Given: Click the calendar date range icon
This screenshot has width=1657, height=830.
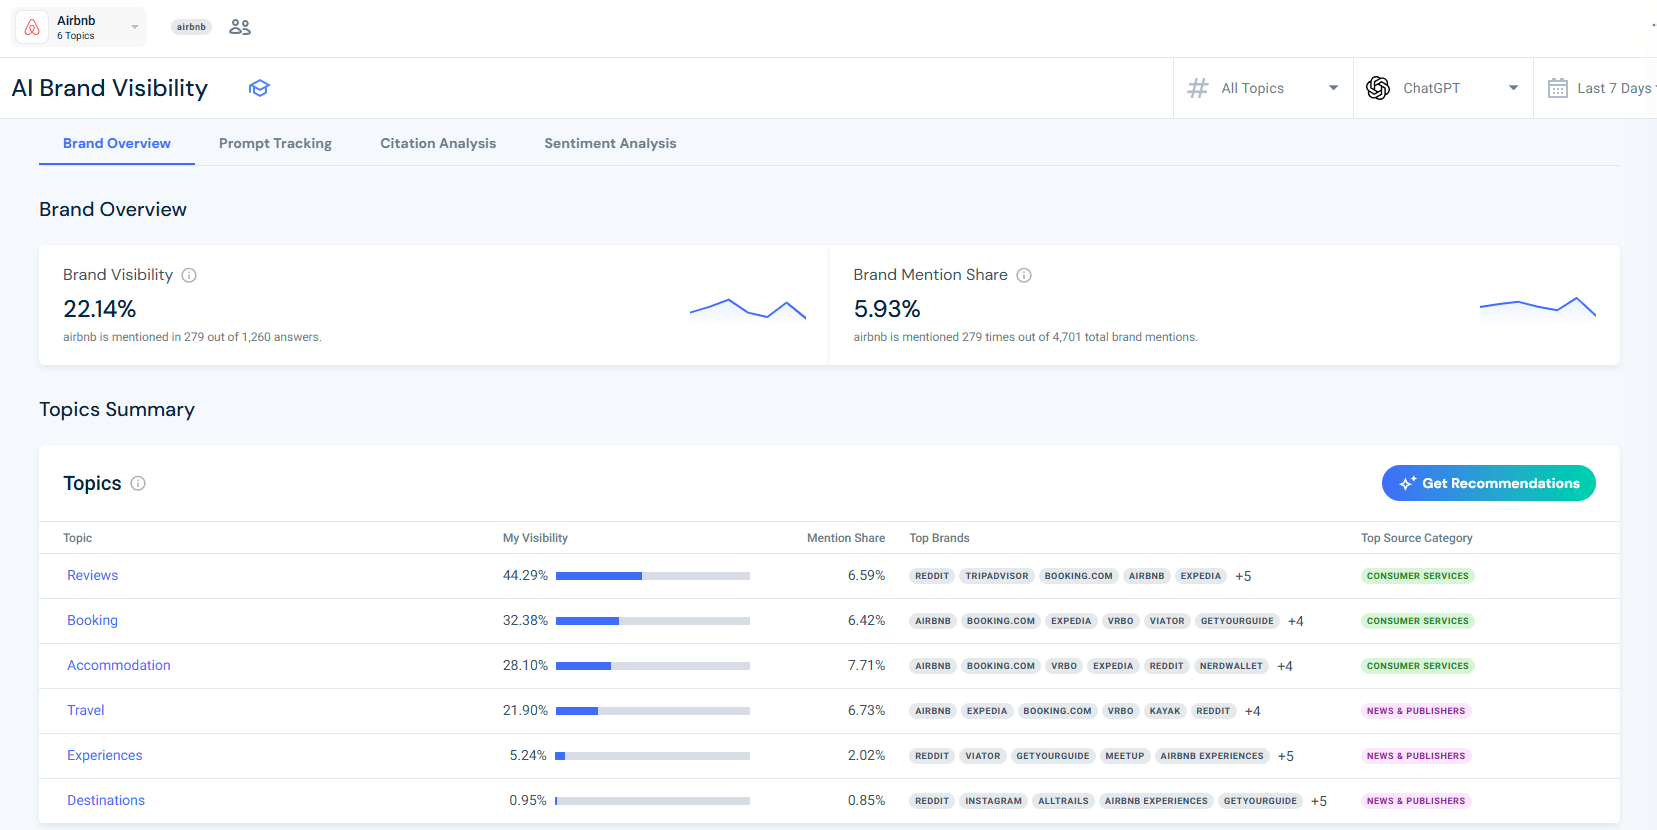Looking at the screenshot, I should point(1558,88).
